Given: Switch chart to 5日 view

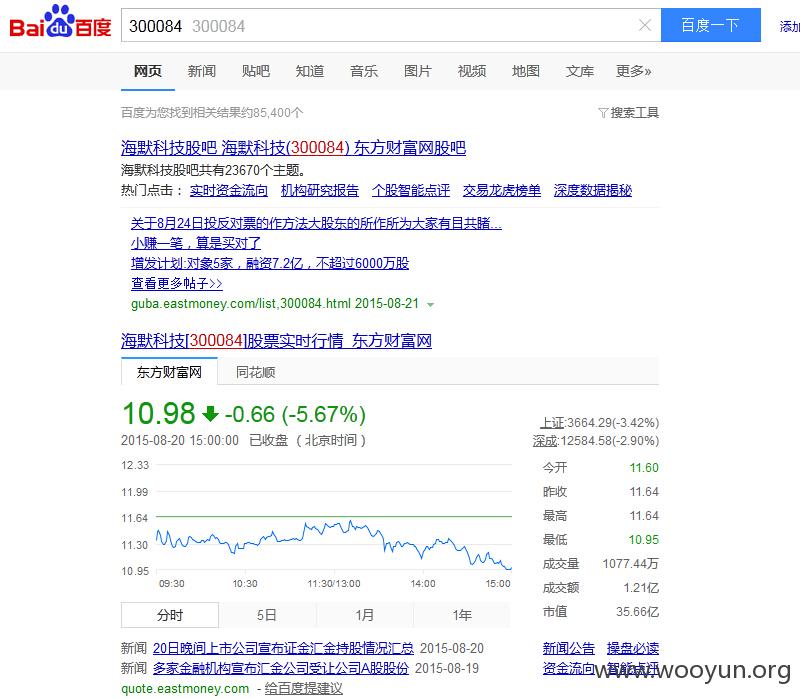Looking at the screenshot, I should pos(266,615).
